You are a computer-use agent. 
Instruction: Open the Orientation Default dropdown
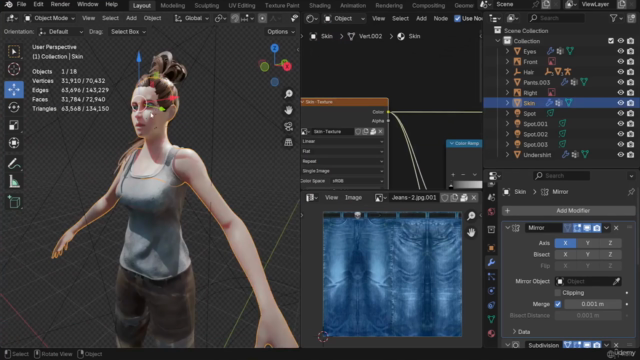(x=61, y=31)
